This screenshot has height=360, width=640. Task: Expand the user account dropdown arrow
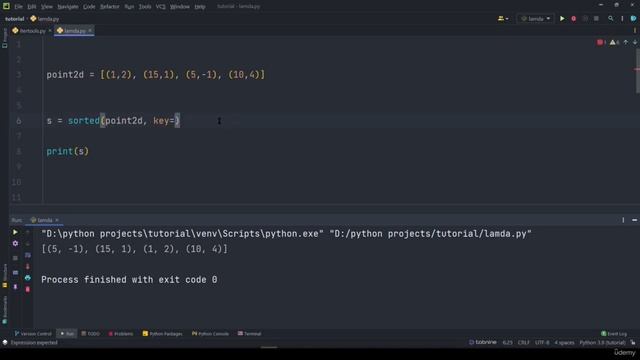[507, 19]
